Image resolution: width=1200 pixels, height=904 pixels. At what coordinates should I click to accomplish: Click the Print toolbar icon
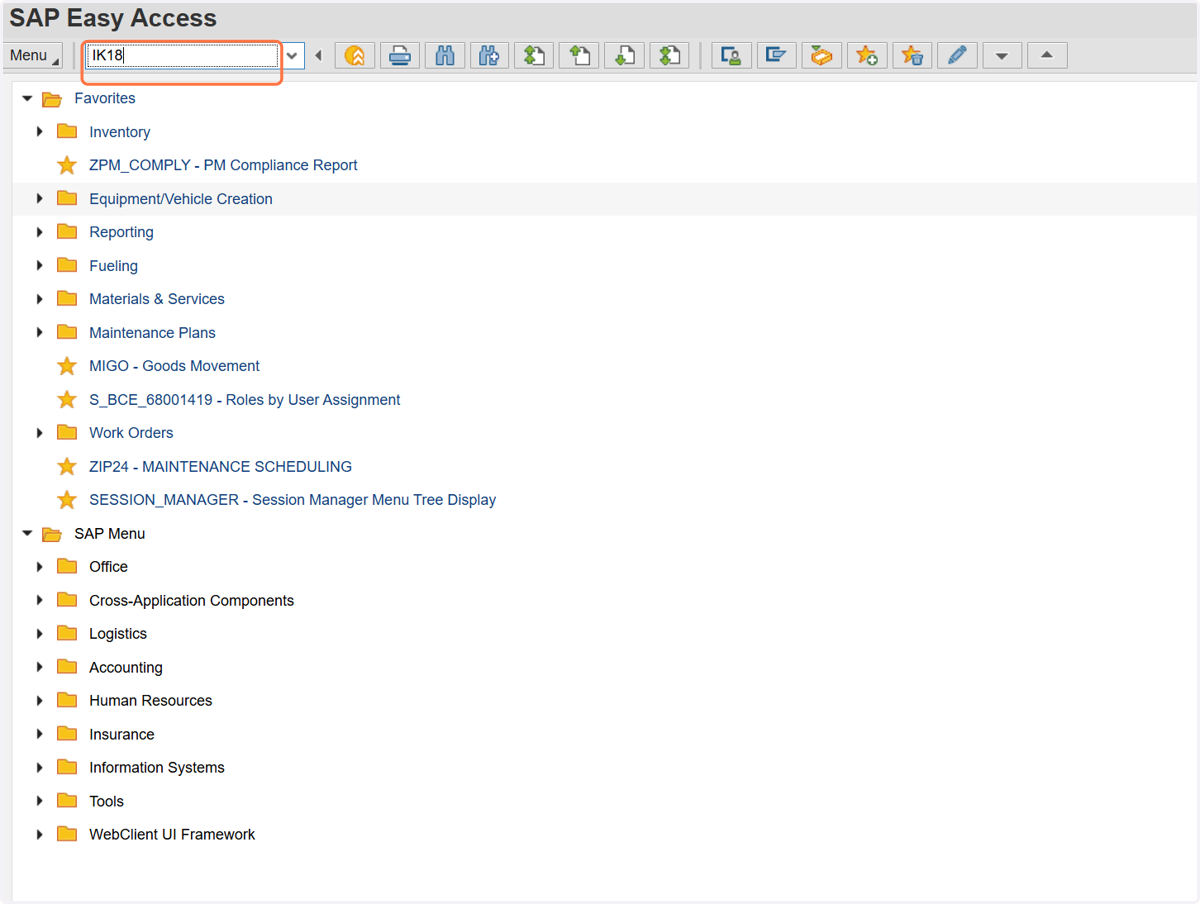[x=400, y=56]
